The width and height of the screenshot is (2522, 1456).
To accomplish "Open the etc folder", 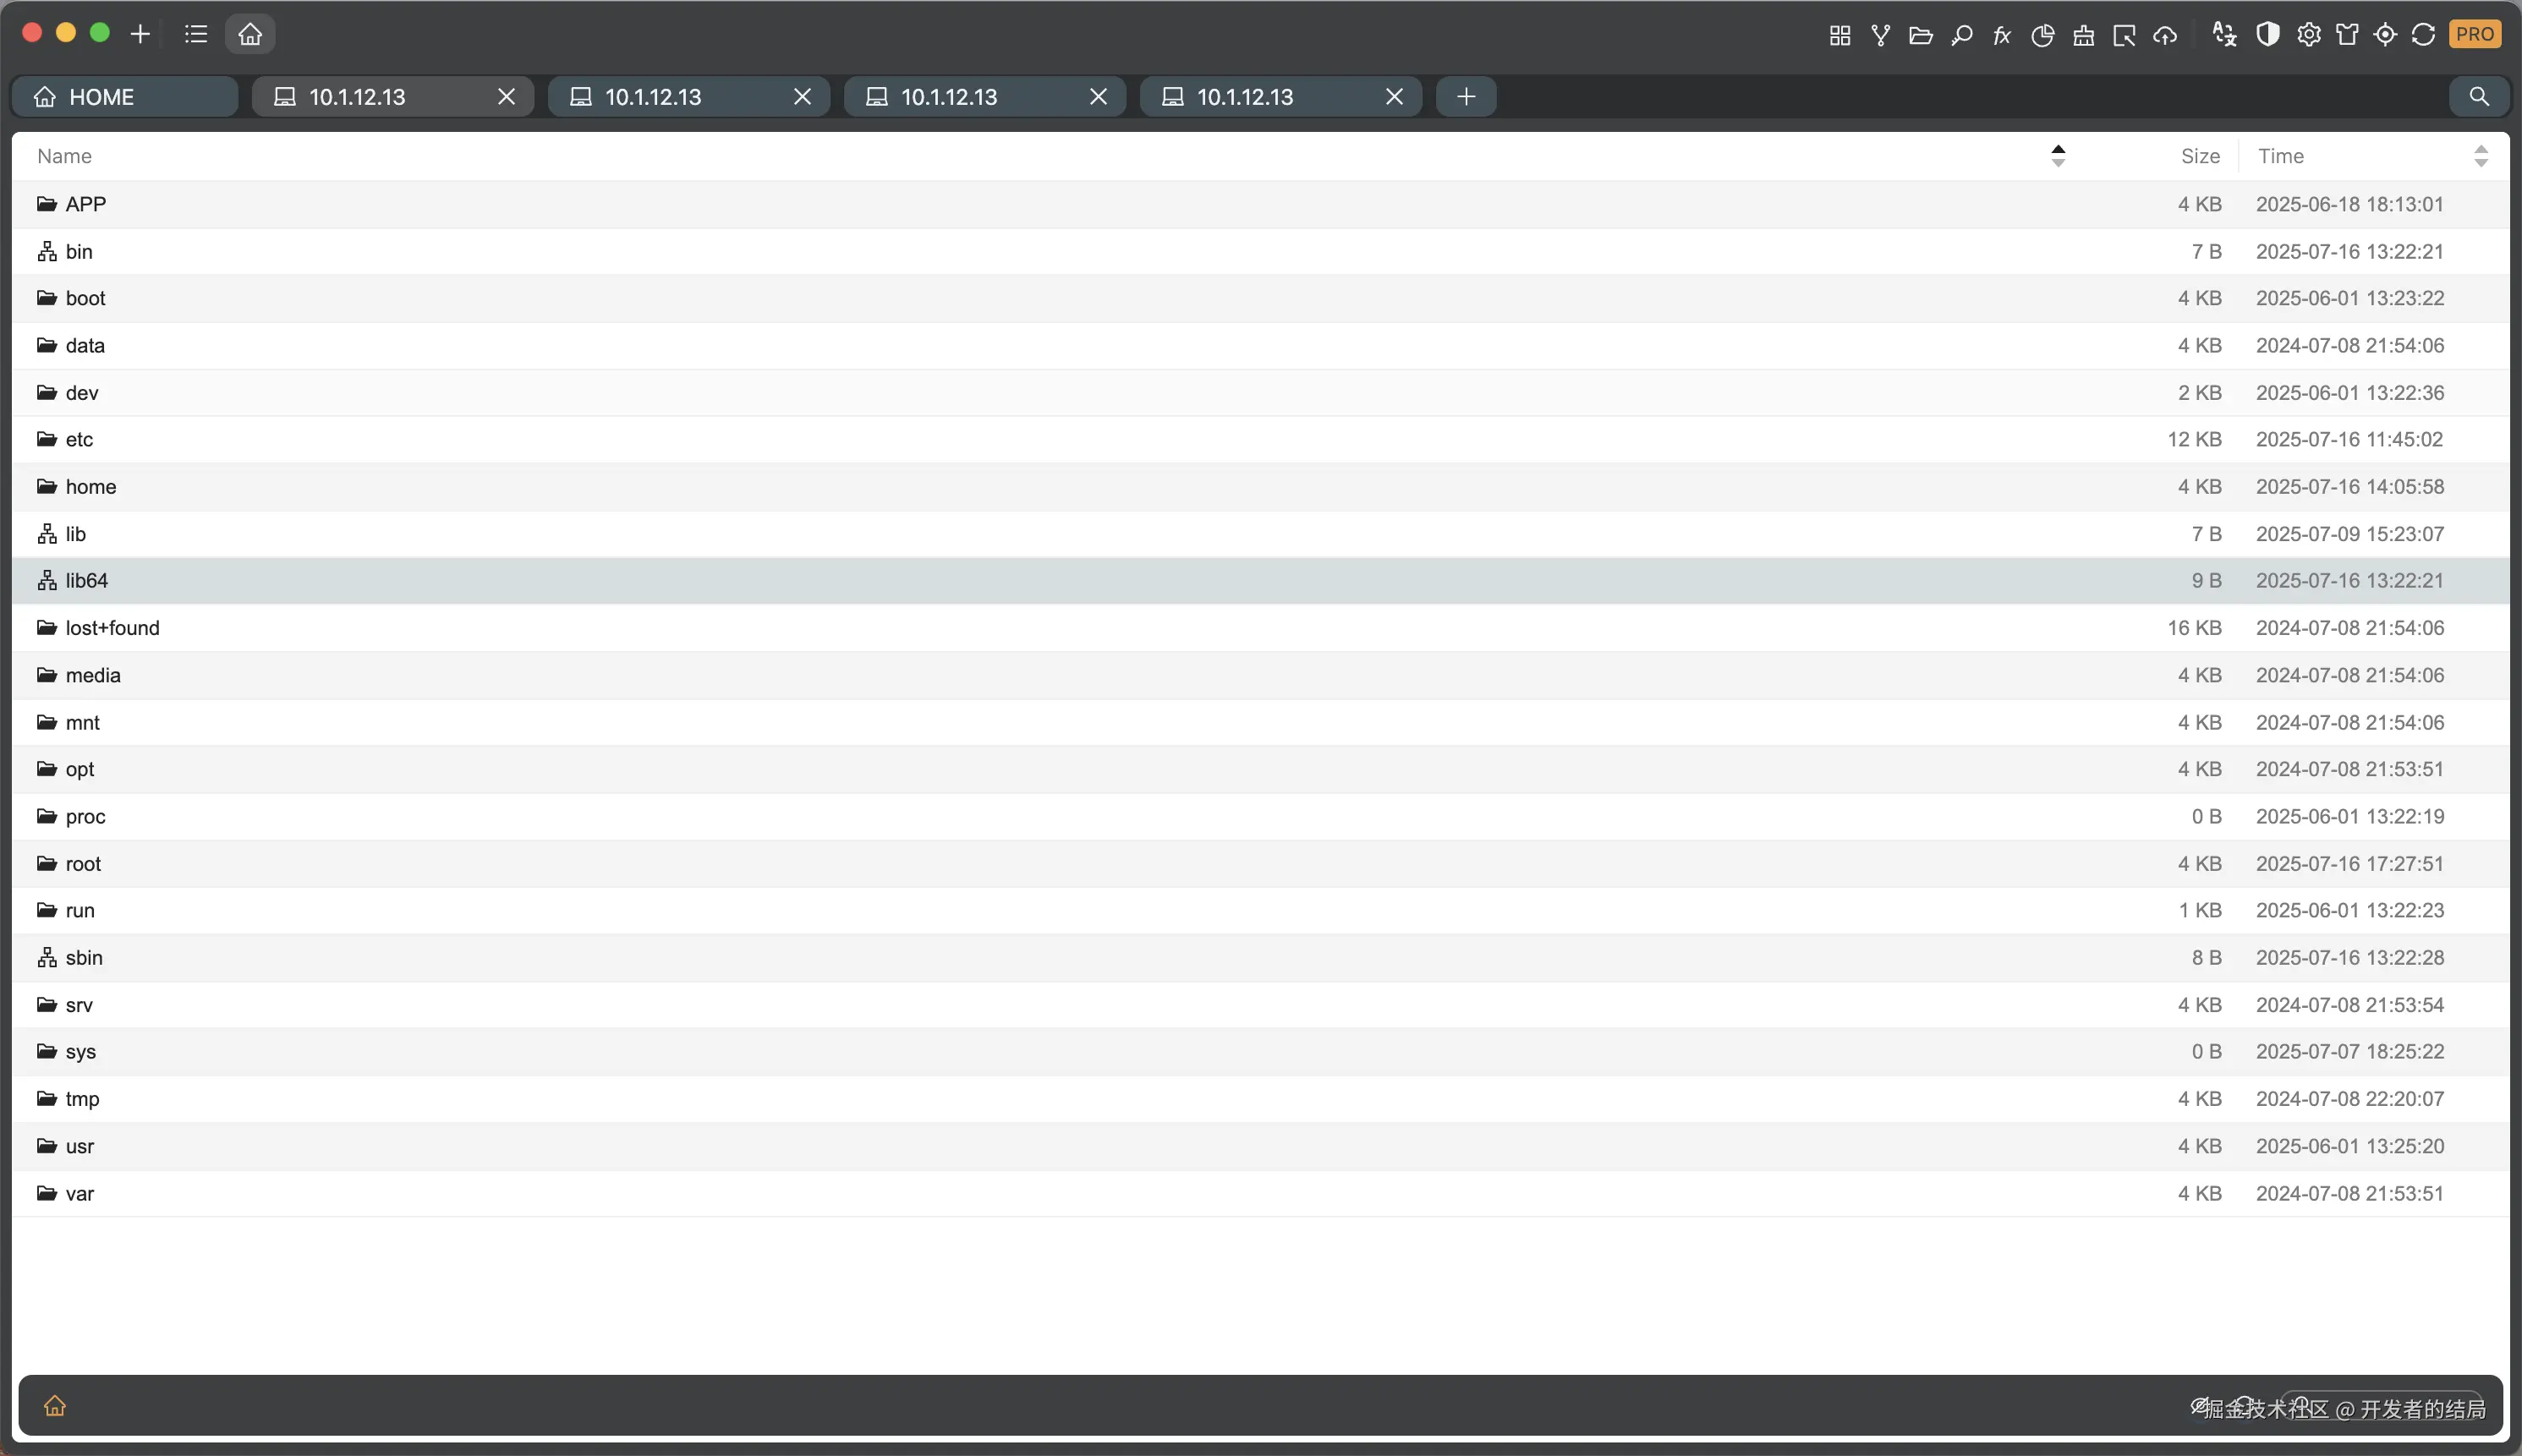I will pyautogui.click(x=79, y=440).
